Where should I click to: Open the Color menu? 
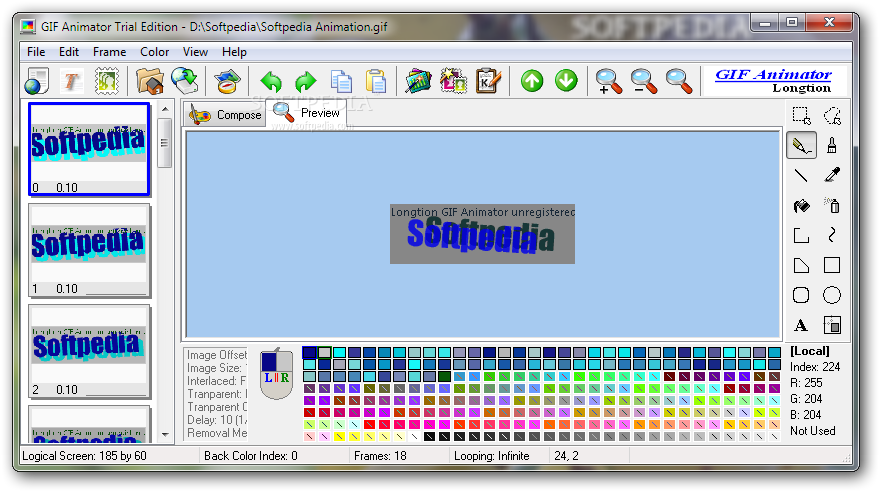click(x=154, y=52)
